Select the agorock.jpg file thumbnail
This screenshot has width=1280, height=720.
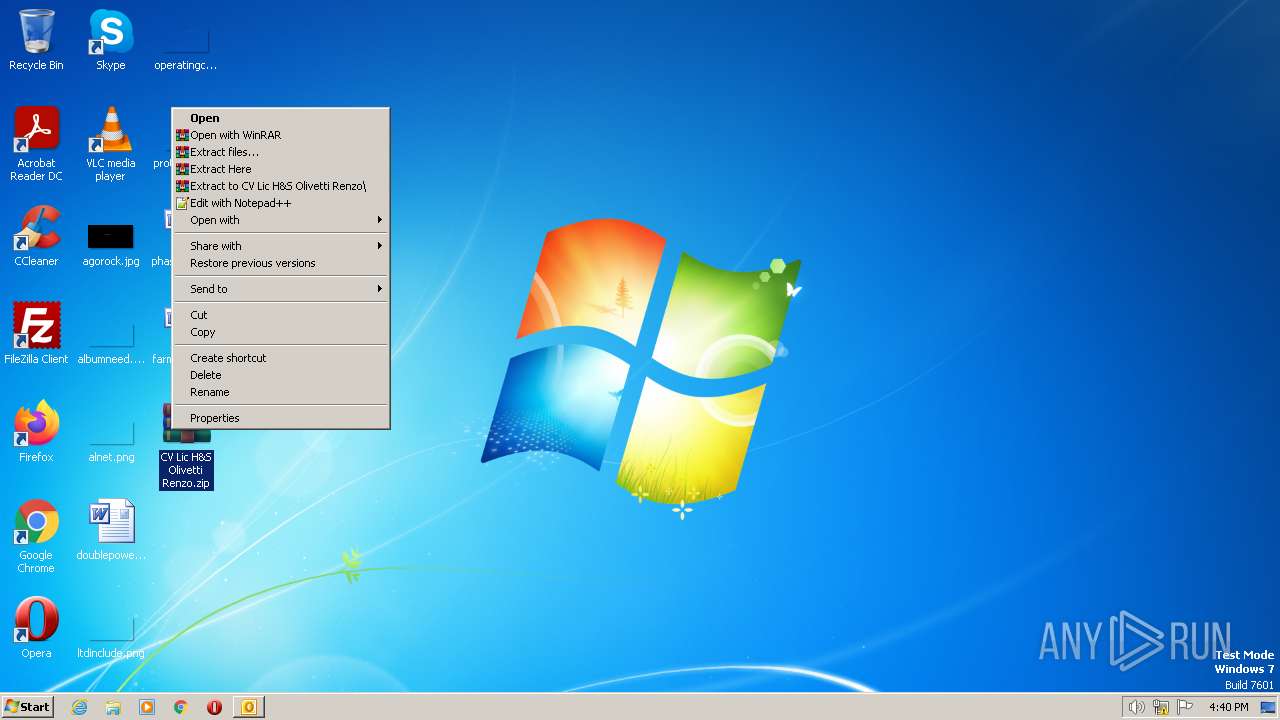111,243
